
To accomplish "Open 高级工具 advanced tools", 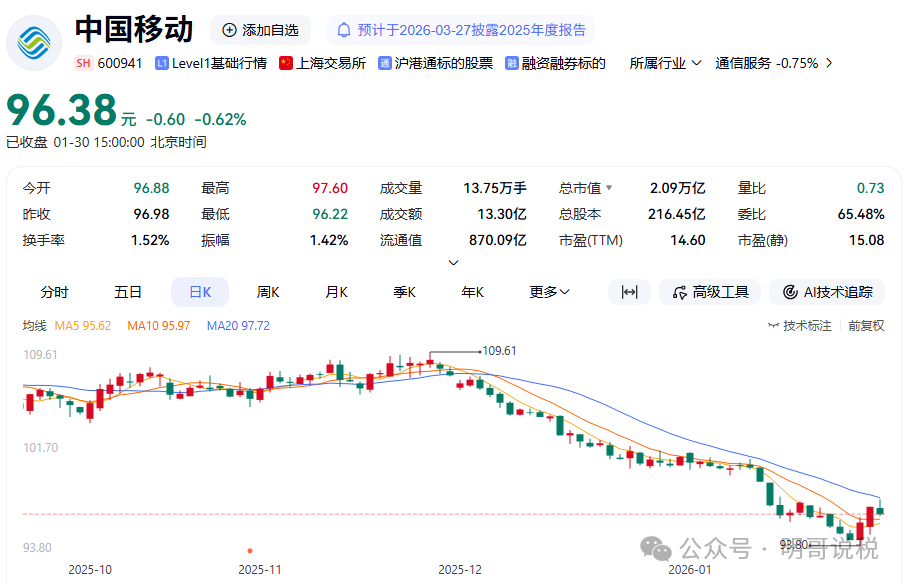I will (x=711, y=292).
